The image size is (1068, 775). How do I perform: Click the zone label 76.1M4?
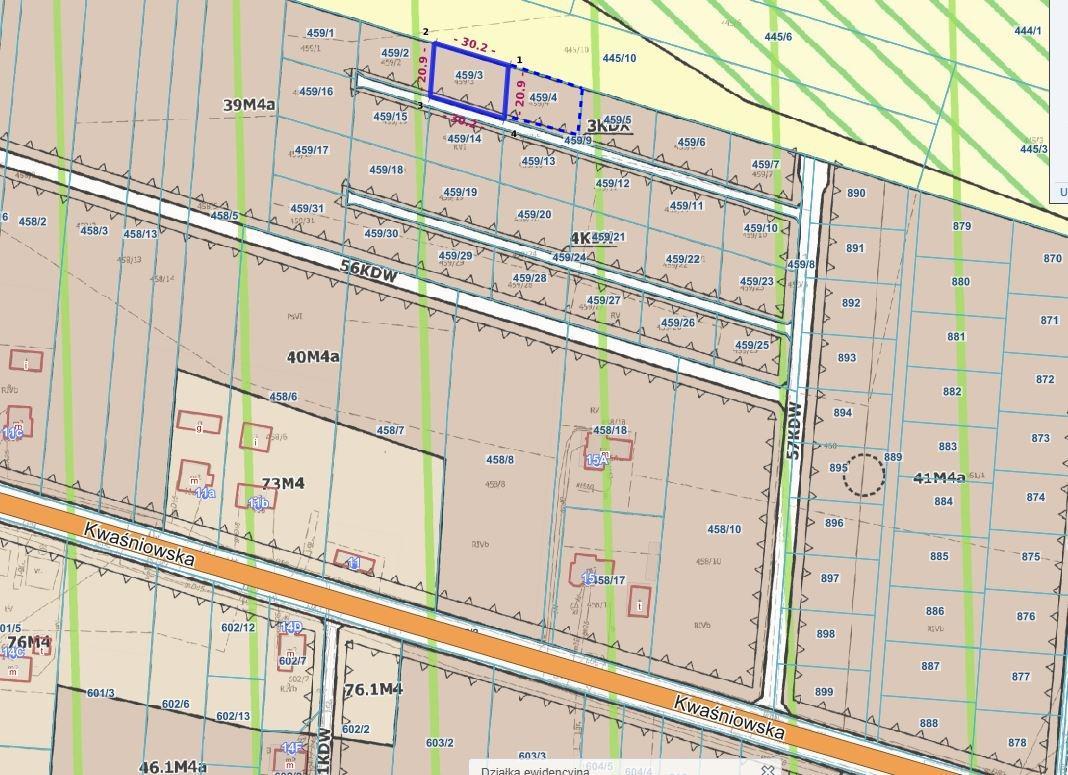click(x=374, y=689)
